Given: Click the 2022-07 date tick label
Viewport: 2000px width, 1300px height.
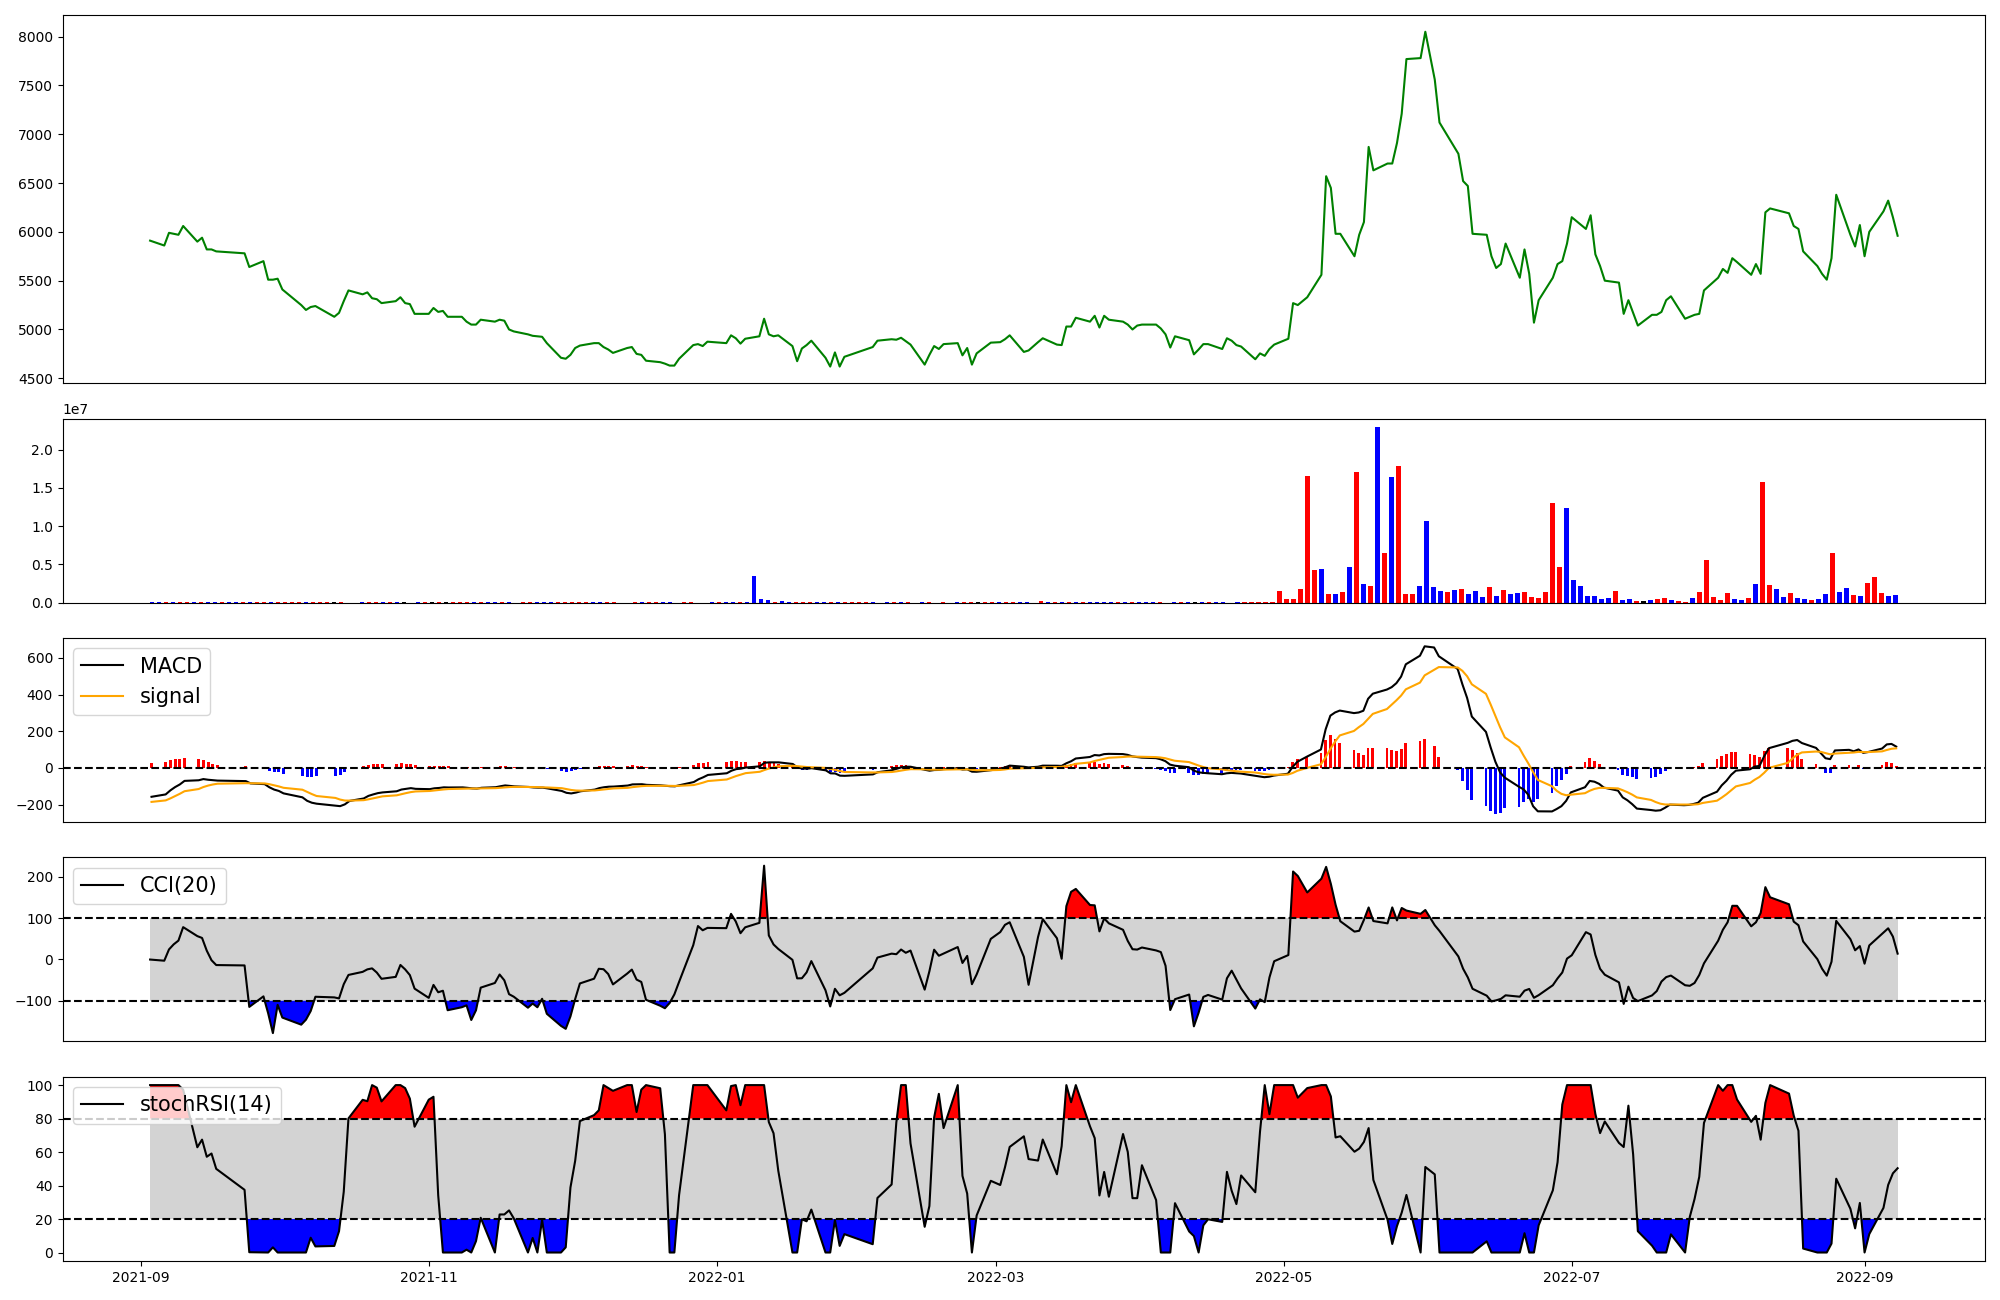Looking at the screenshot, I should click(1572, 1277).
